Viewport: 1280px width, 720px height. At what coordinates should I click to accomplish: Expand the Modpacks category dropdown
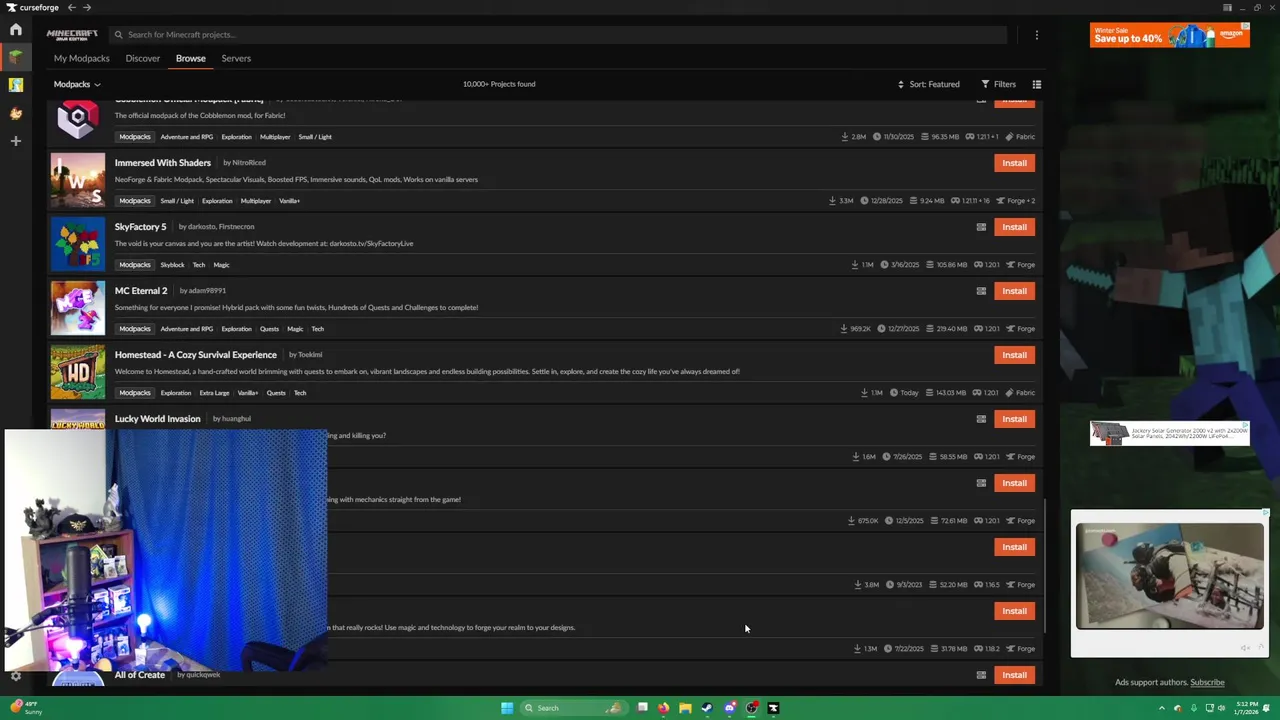pos(77,84)
